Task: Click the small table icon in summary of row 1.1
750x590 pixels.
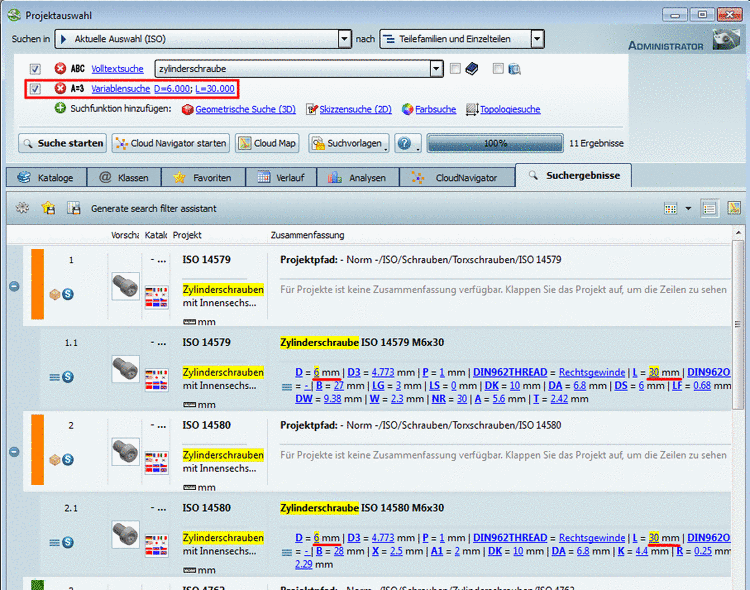Action: (x=287, y=387)
